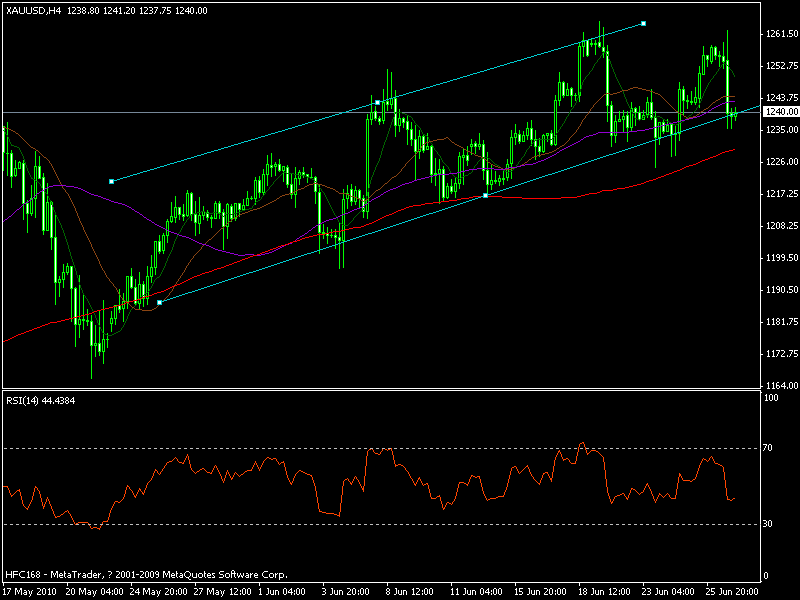This screenshot has height=600, width=800.
Task: Click the RSI(14) 44.4384 indicator label
Action: click(x=41, y=401)
